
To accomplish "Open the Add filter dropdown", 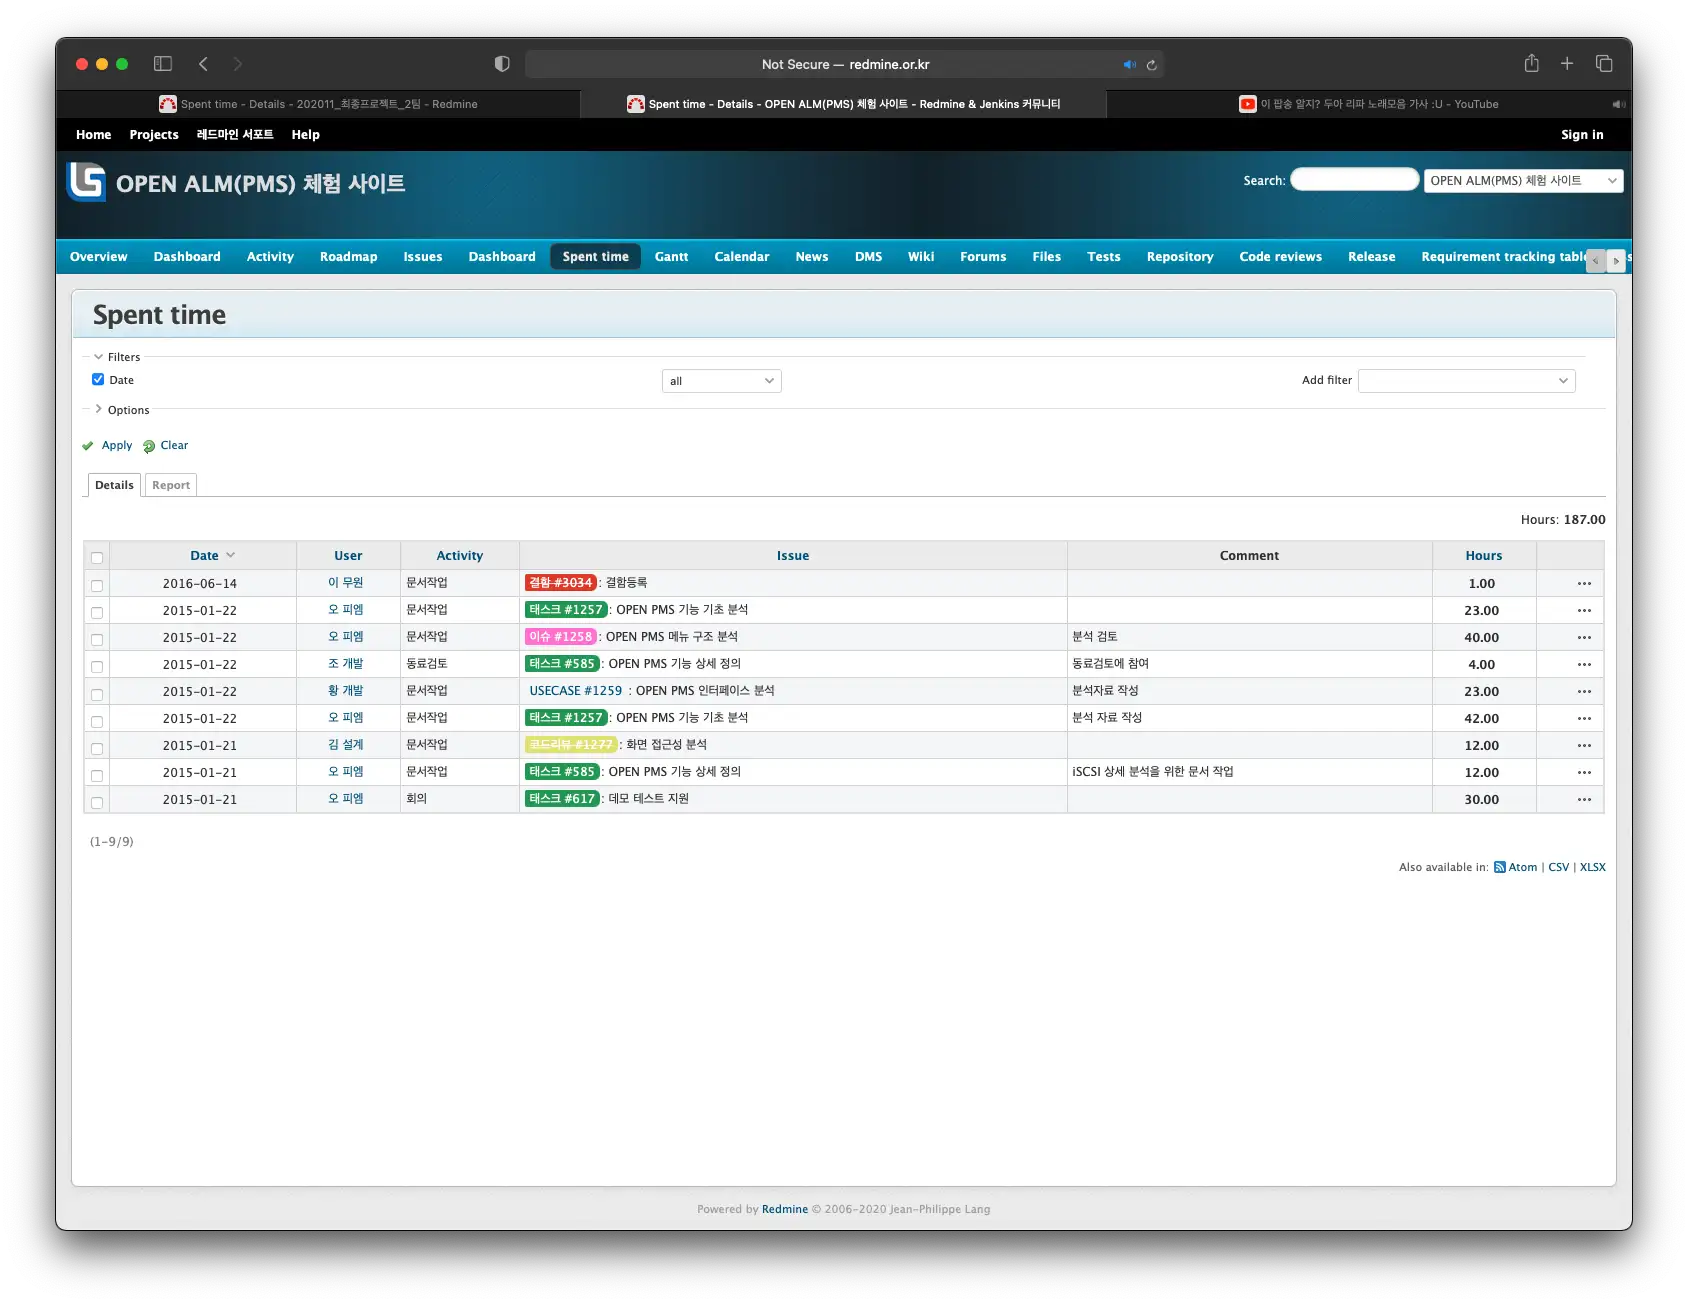I will [1466, 381].
